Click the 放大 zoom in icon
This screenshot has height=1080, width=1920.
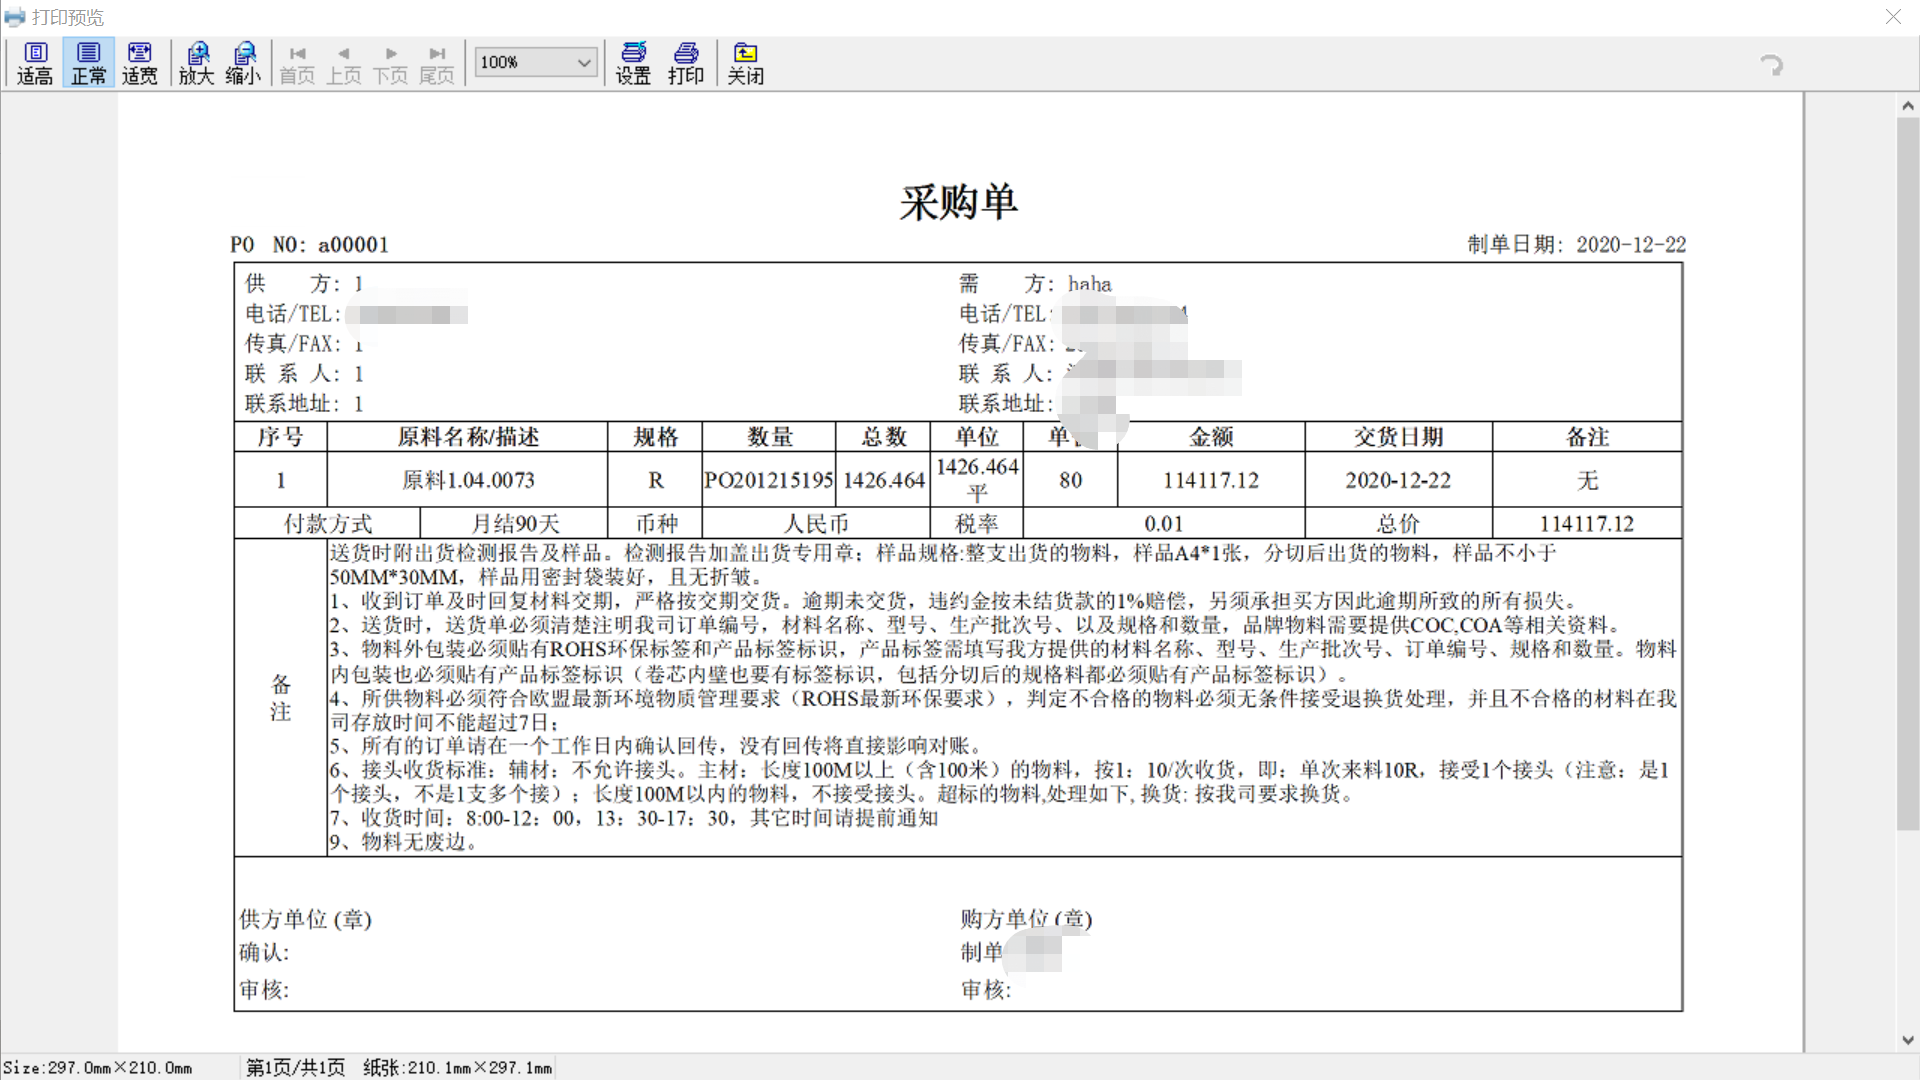197,63
